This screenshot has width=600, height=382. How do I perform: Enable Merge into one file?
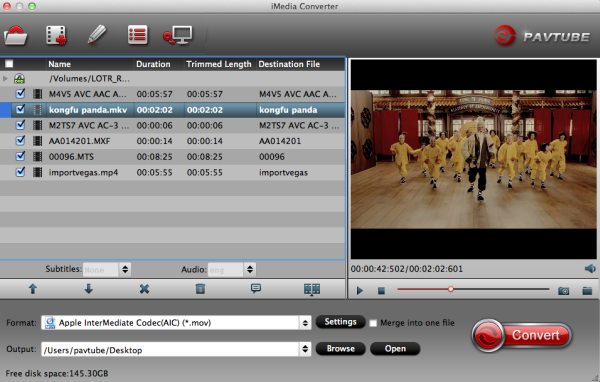[373, 323]
